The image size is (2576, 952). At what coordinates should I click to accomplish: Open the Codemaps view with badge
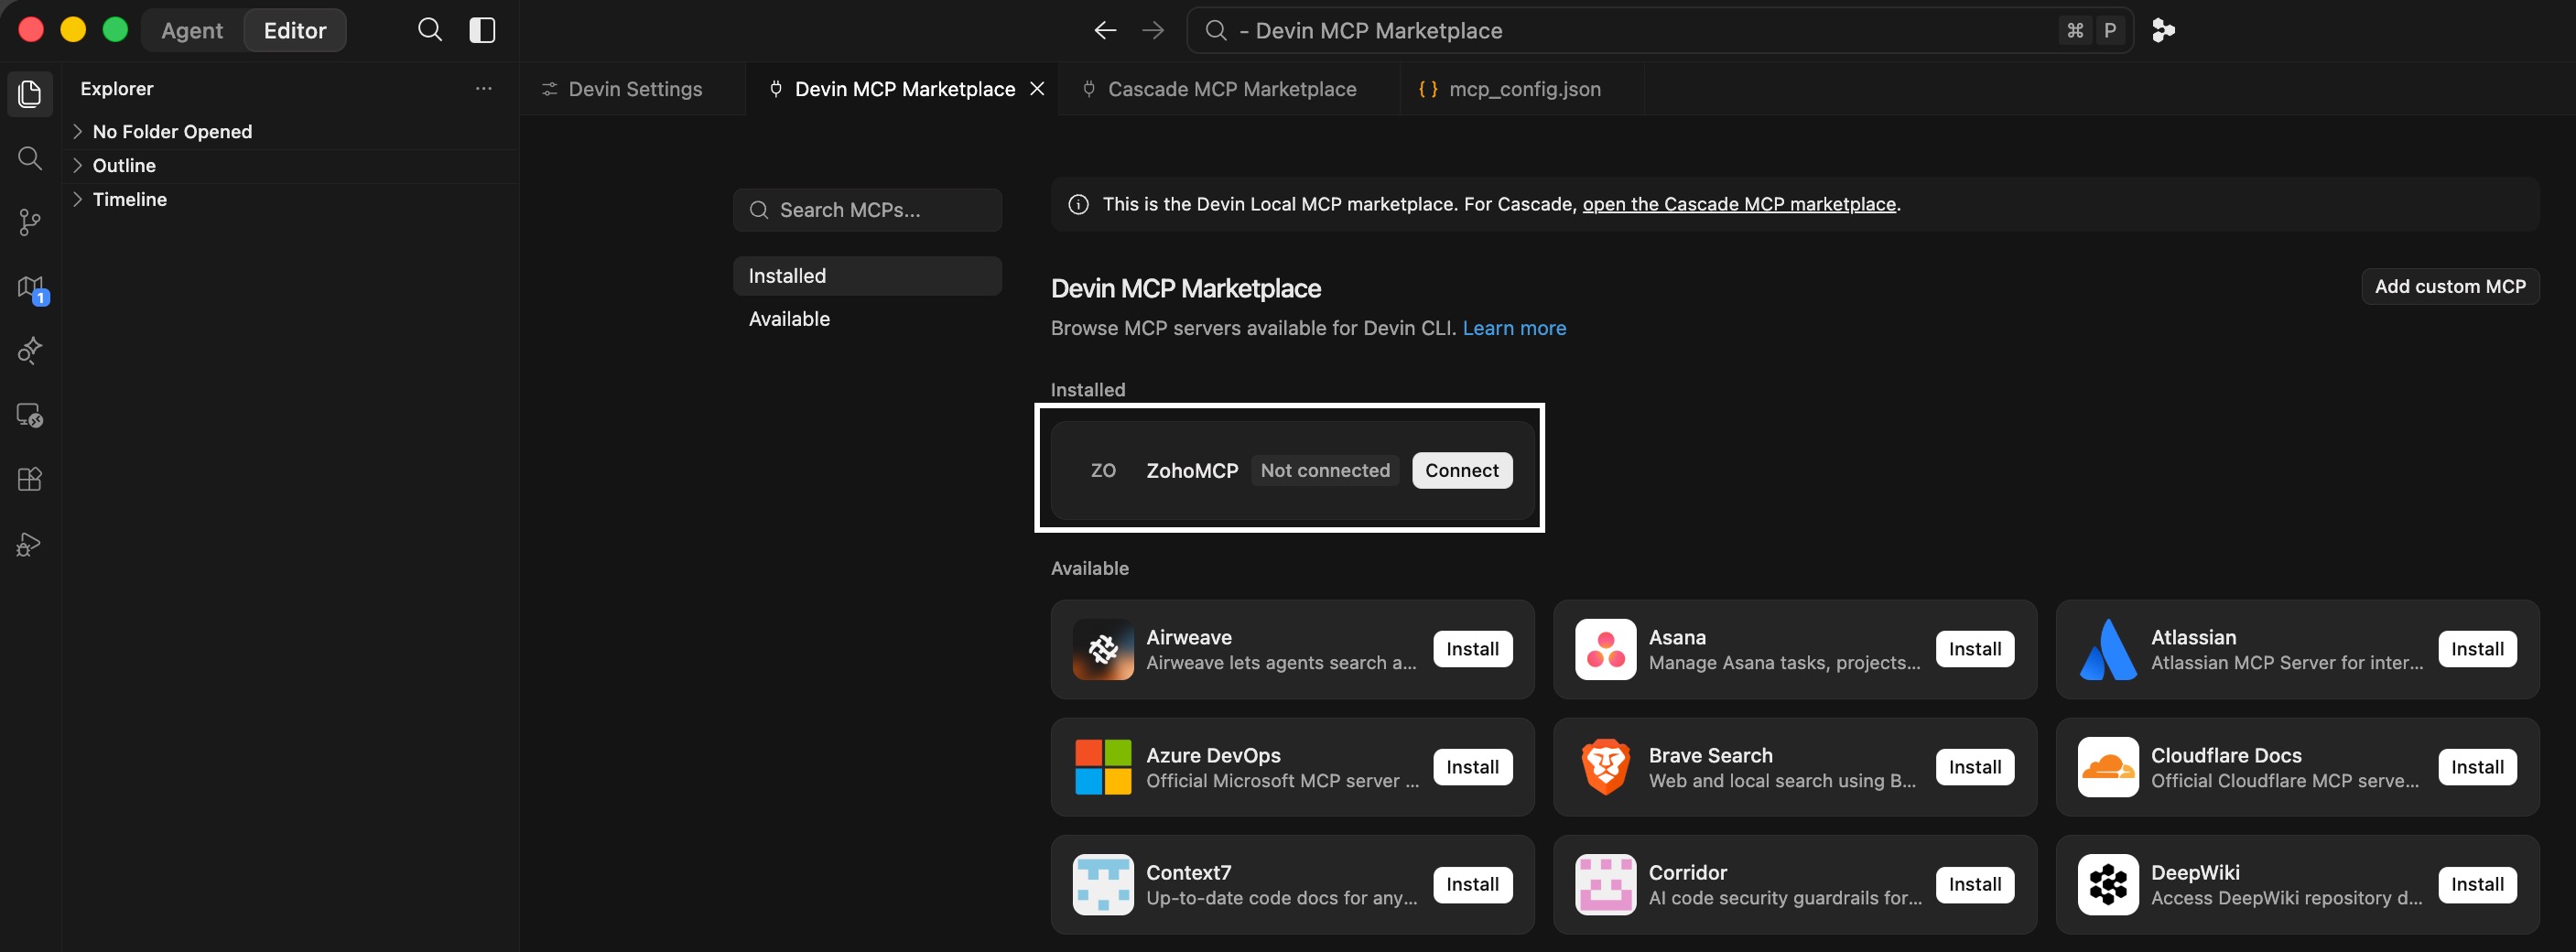tap(30, 288)
